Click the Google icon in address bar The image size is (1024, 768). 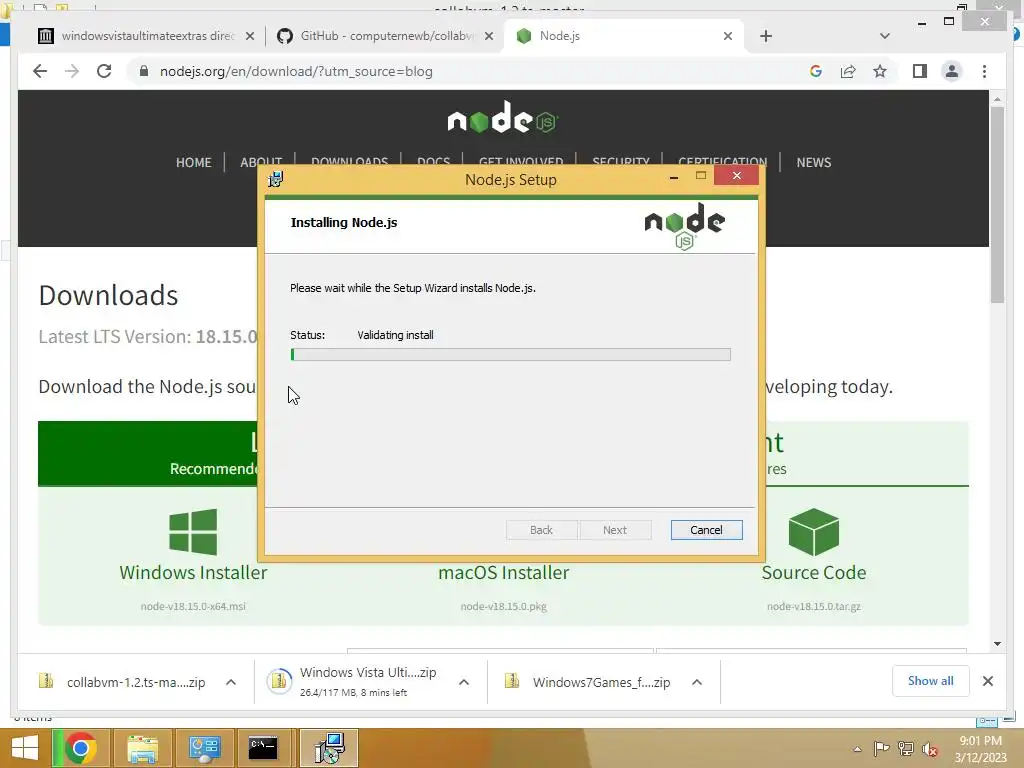point(816,71)
